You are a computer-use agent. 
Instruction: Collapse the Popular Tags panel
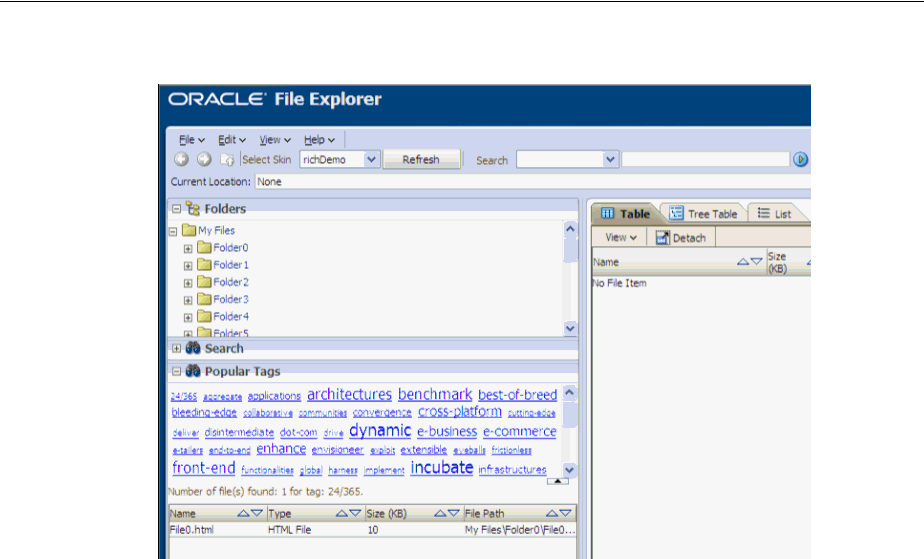[176, 371]
